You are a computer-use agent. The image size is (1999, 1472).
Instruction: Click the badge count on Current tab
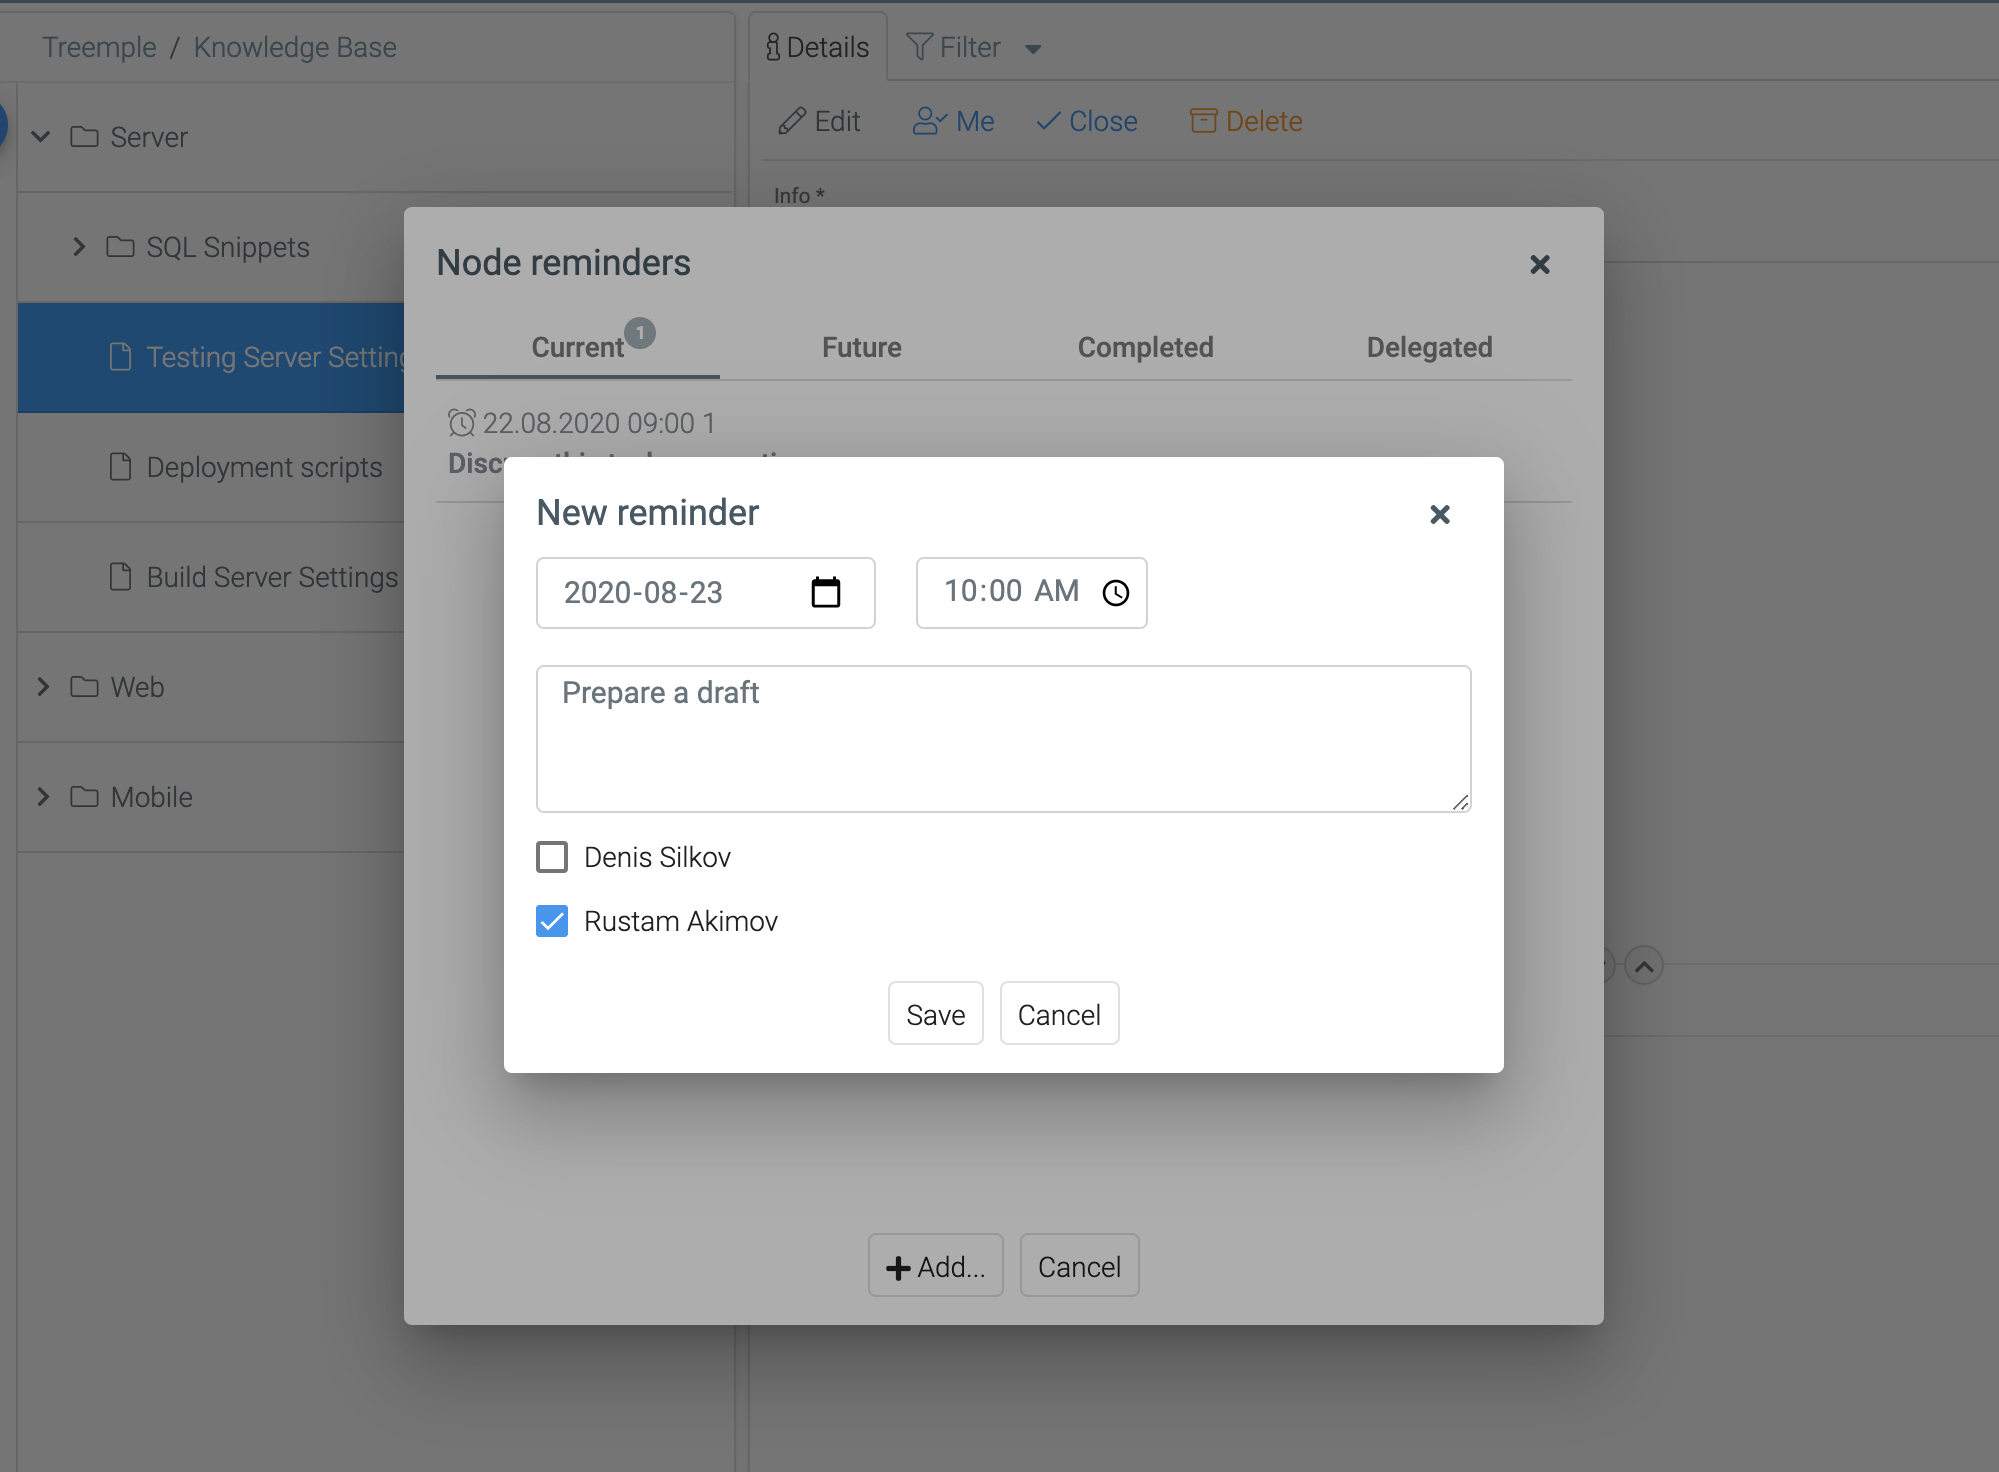pyautogui.click(x=640, y=333)
